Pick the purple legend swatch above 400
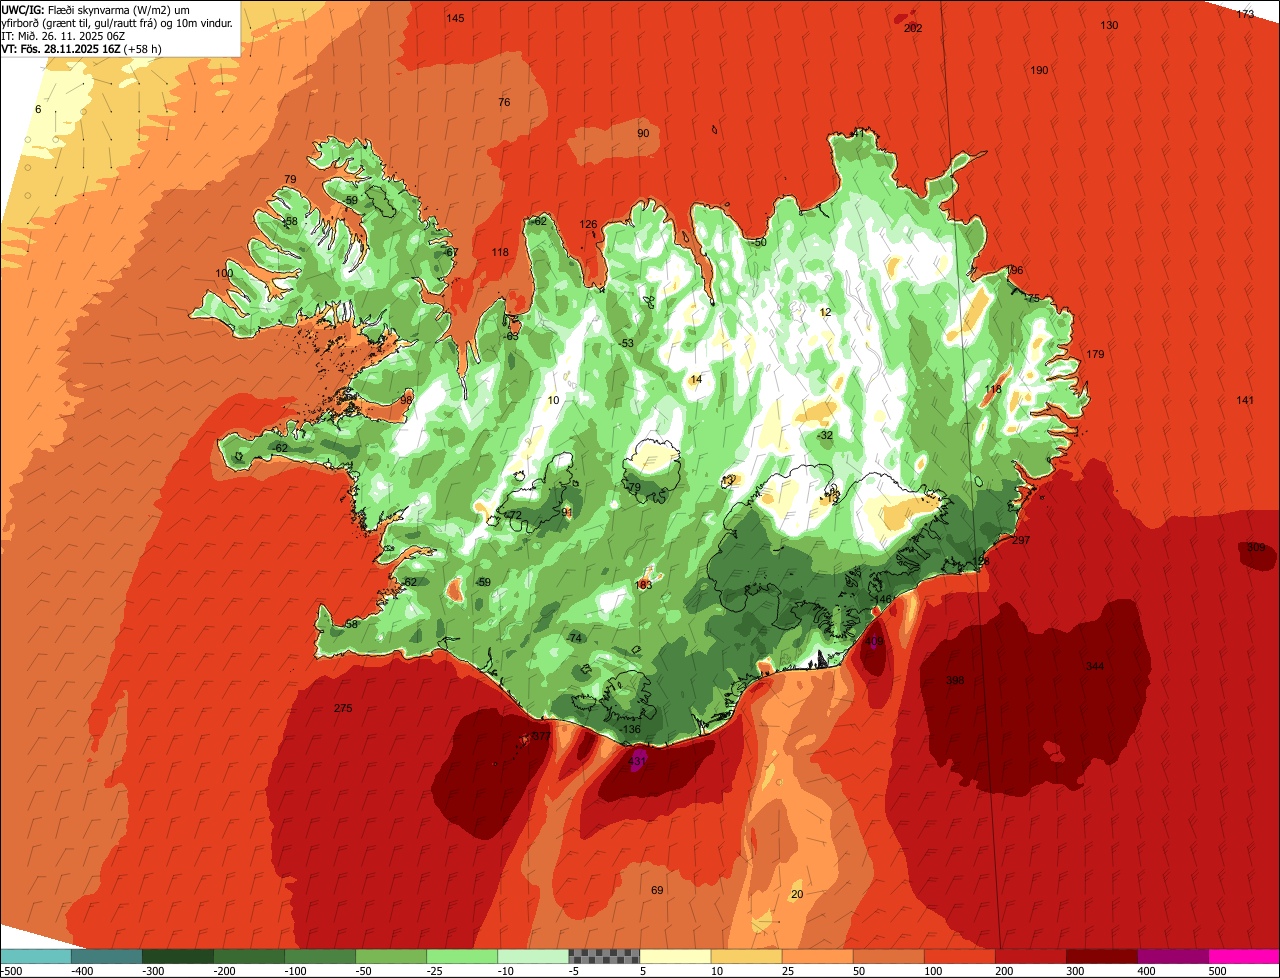The image size is (1280, 978). click(1172, 956)
